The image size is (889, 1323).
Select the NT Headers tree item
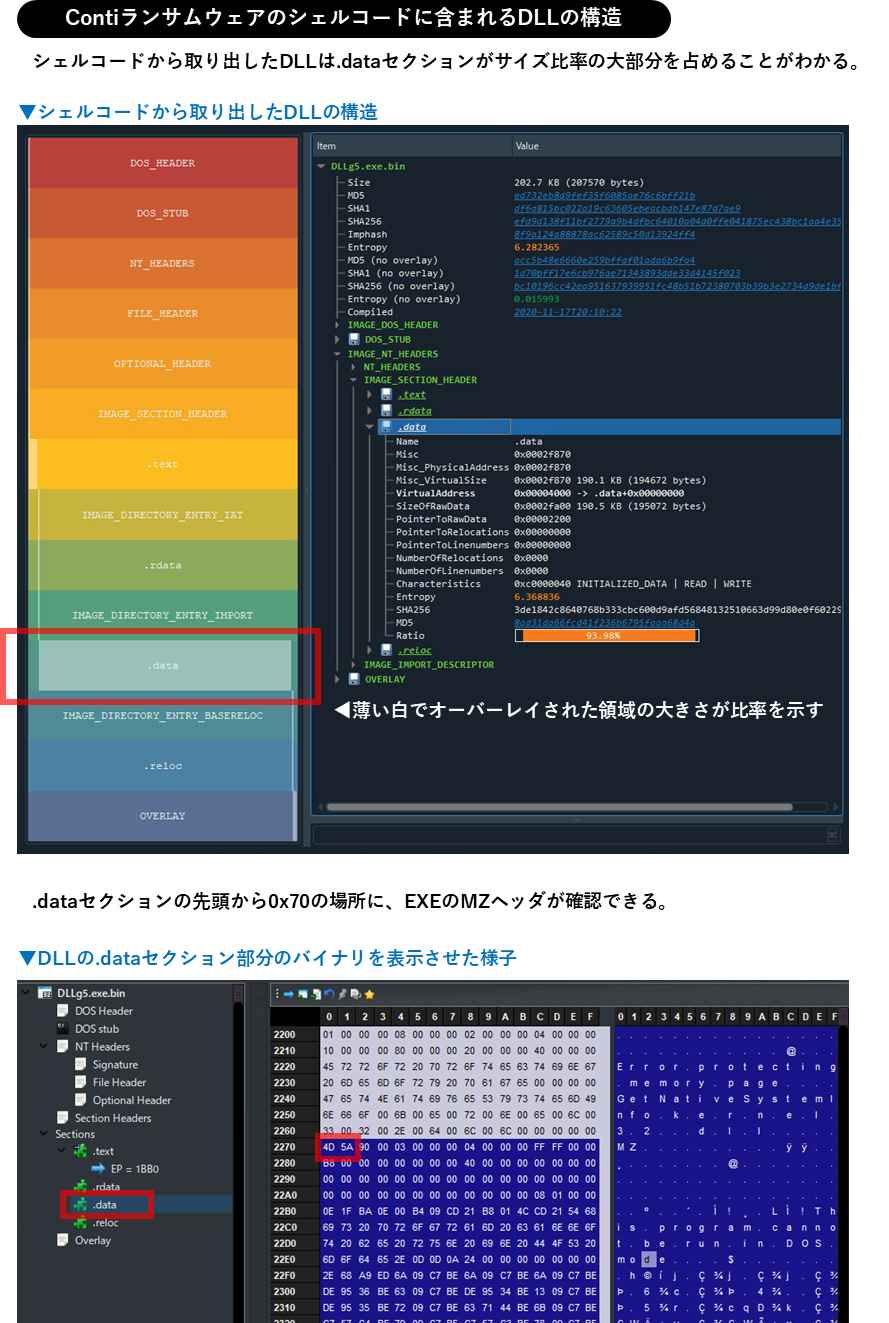(102, 1046)
